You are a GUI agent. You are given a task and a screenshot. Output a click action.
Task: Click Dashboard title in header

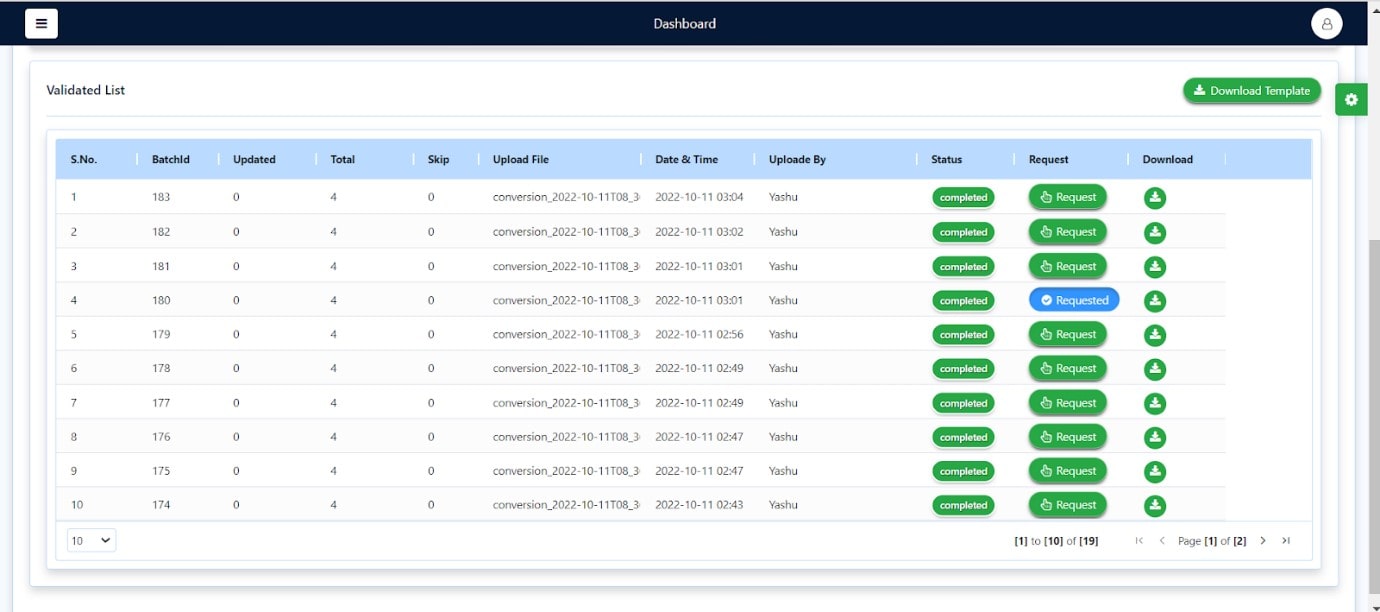685,23
